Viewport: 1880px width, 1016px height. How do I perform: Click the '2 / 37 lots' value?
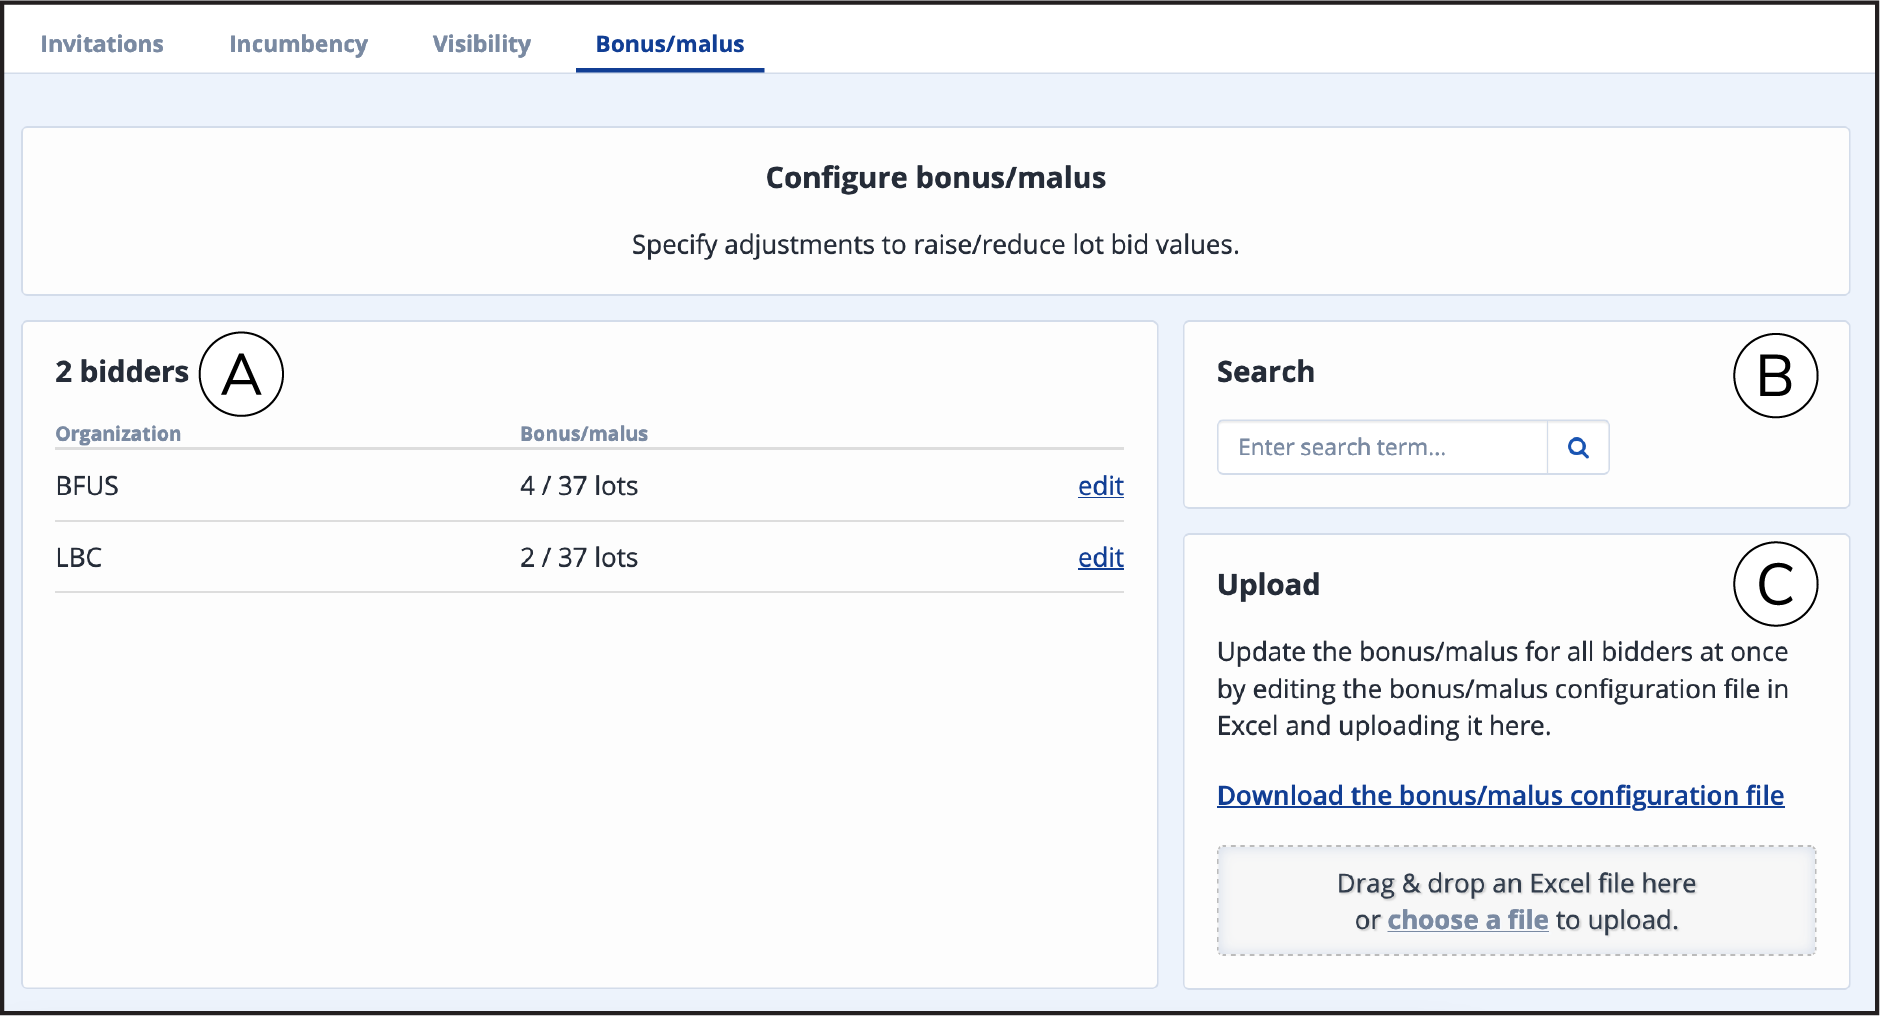point(579,558)
